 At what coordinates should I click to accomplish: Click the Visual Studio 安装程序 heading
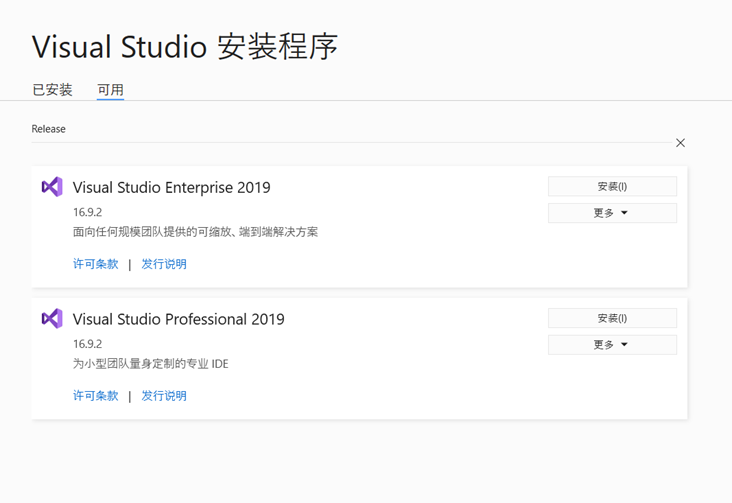(x=185, y=46)
